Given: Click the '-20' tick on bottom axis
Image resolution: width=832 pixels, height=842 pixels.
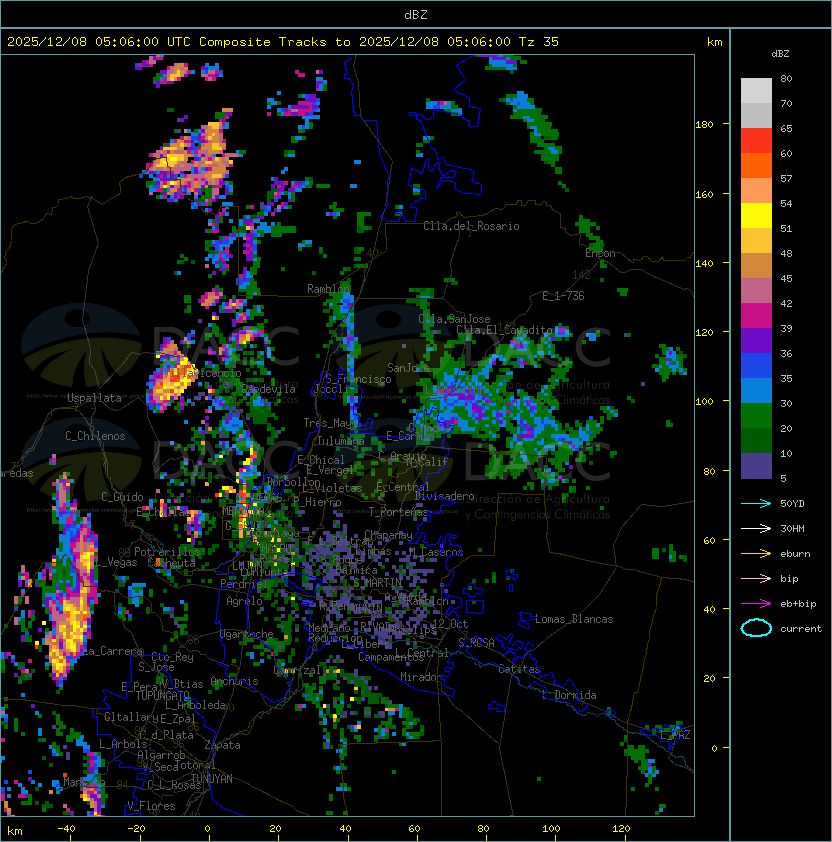Looking at the screenshot, I should [136, 829].
